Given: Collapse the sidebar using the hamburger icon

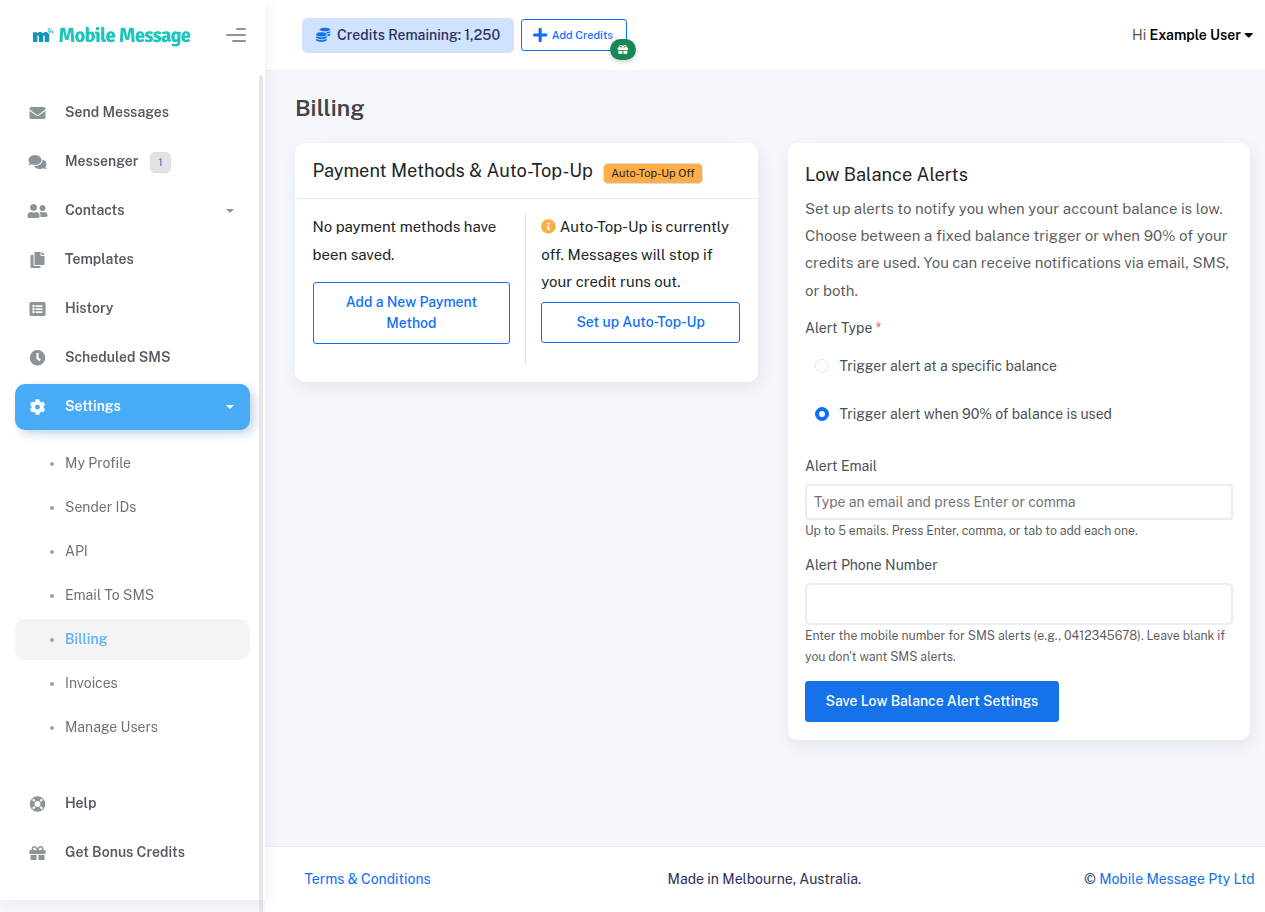Looking at the screenshot, I should [236, 36].
